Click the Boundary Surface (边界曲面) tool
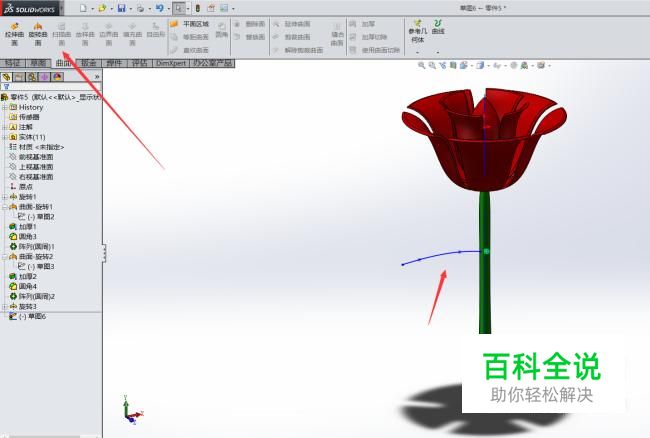The image size is (650, 438). point(109,34)
